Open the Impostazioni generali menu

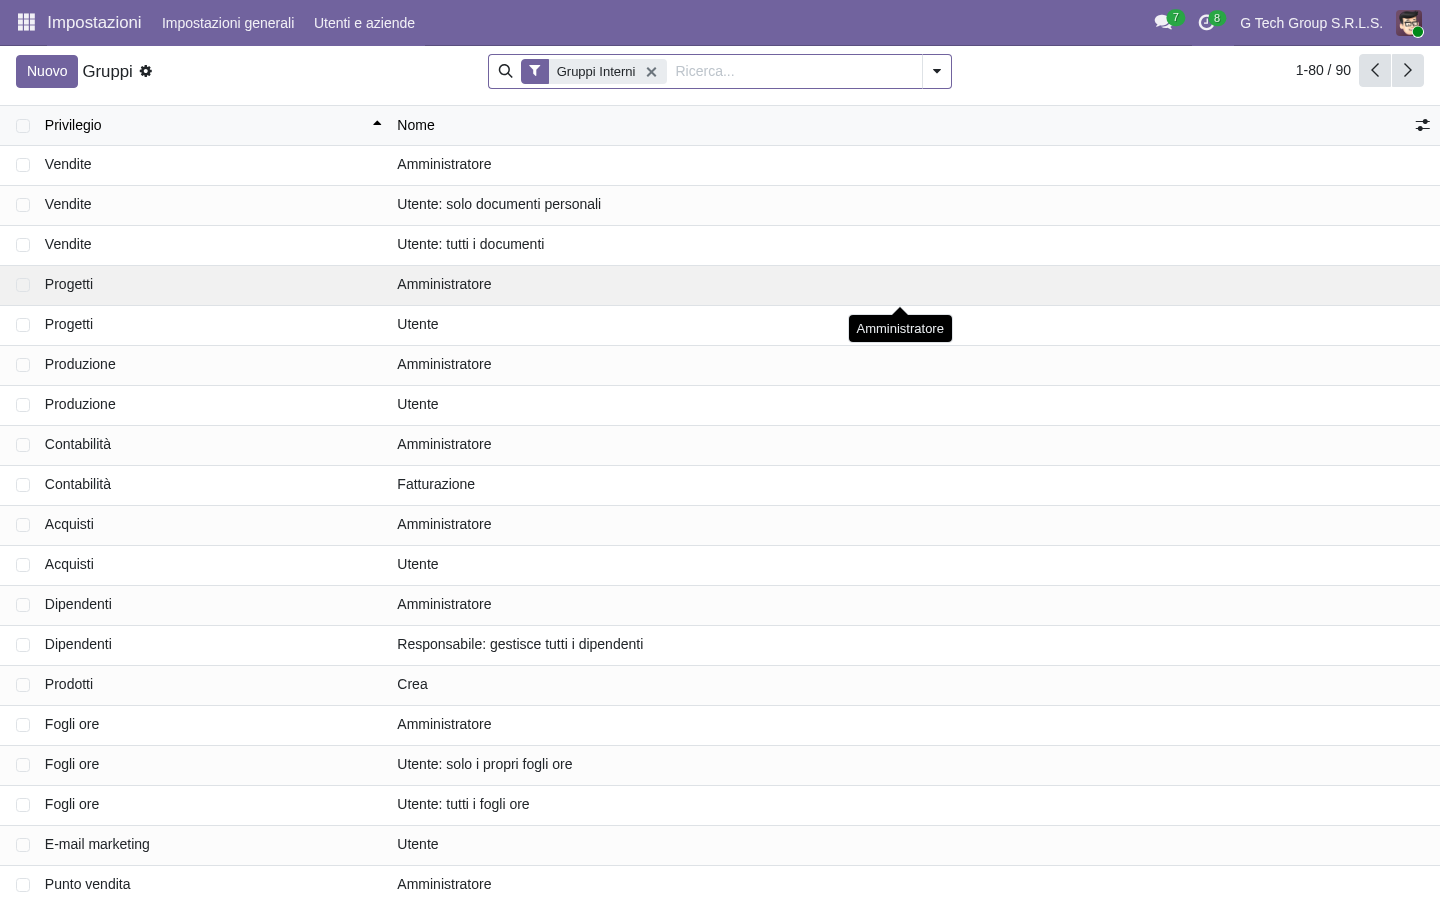tap(228, 23)
